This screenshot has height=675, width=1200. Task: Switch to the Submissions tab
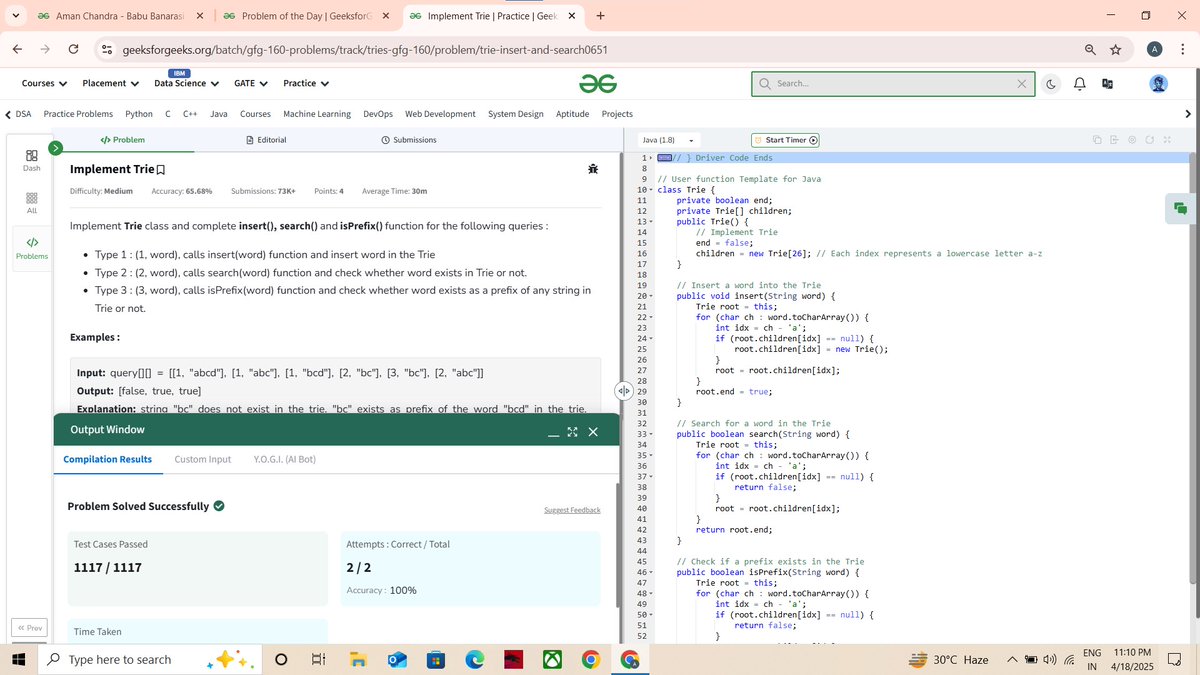pyautogui.click(x=409, y=140)
